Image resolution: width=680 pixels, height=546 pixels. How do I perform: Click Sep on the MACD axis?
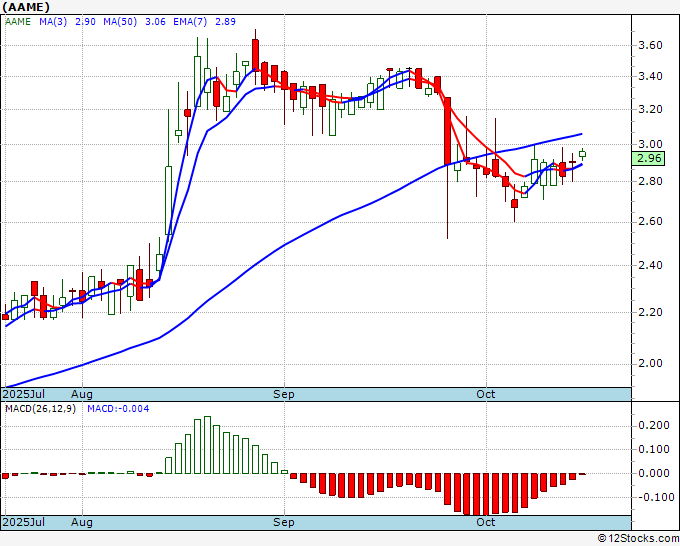(x=284, y=522)
